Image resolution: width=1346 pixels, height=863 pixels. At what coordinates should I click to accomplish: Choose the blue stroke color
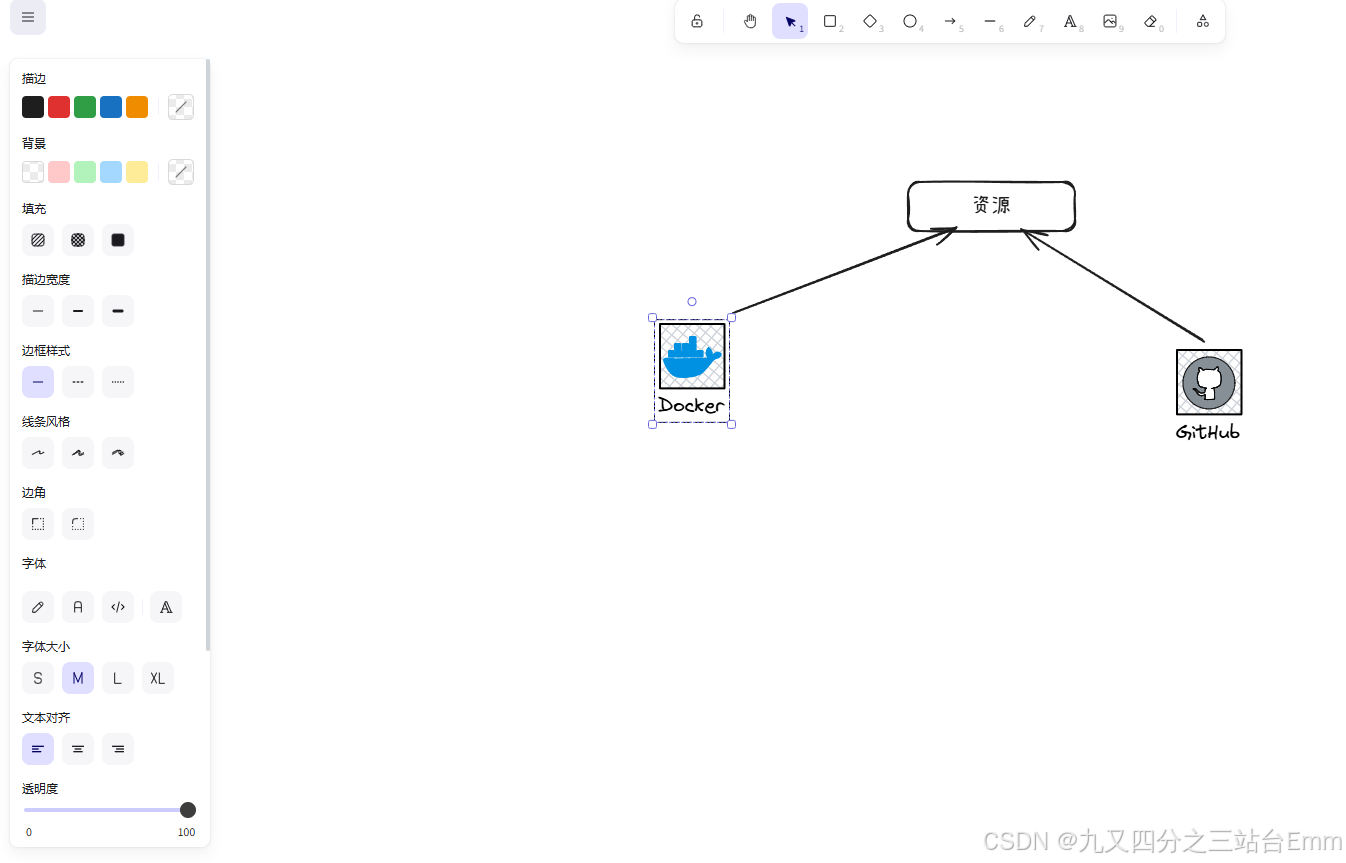click(111, 107)
